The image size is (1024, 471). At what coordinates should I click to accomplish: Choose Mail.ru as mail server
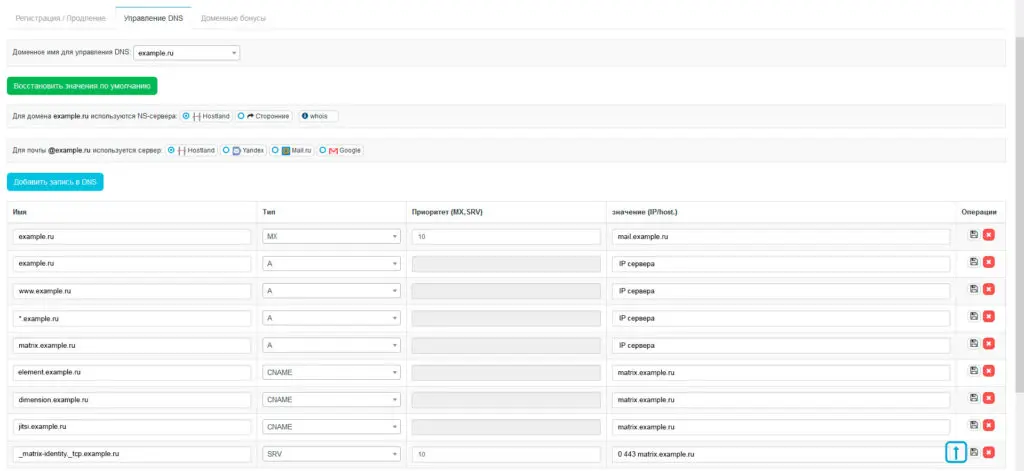click(x=275, y=150)
